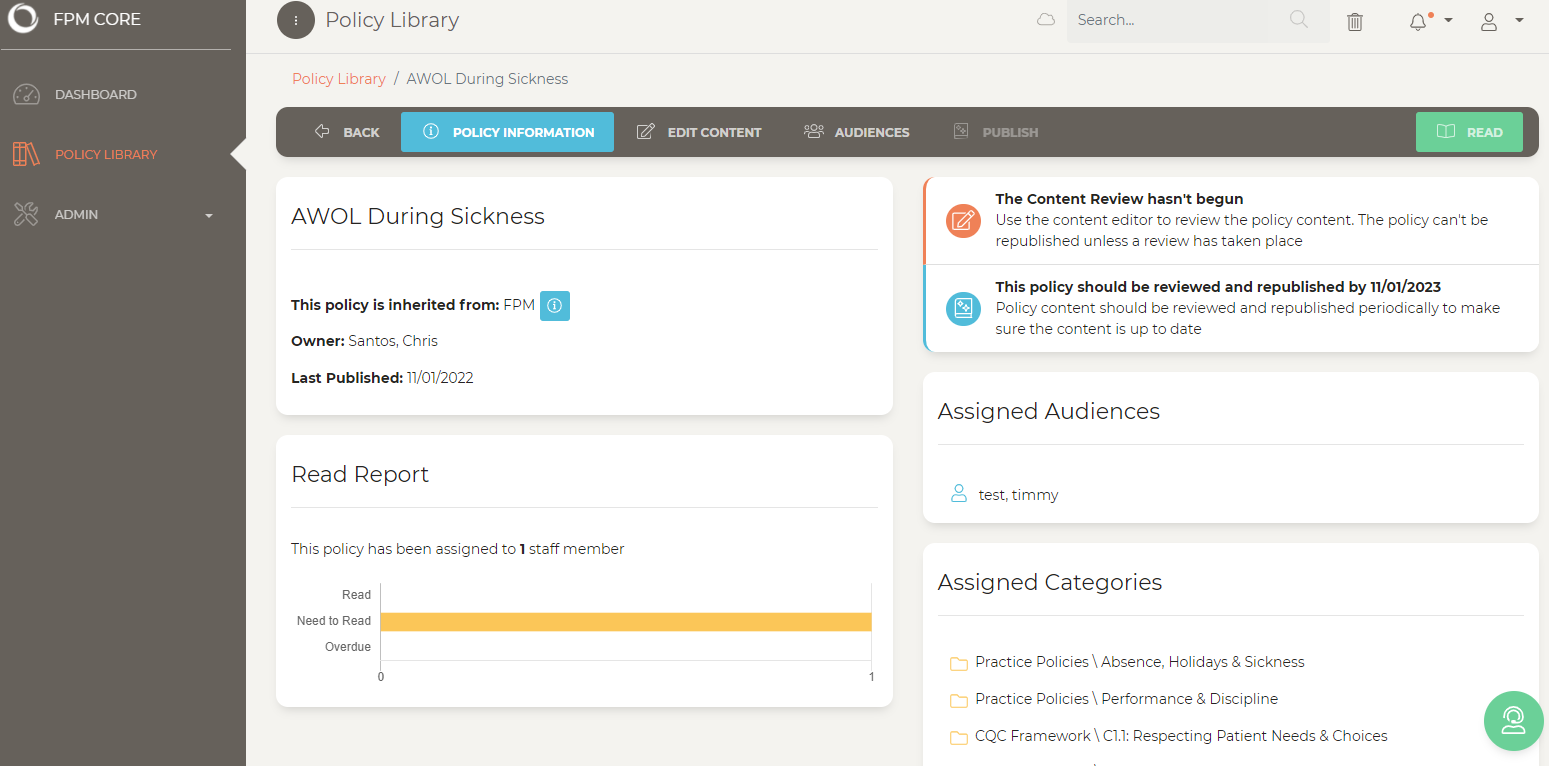
Task: Click the disabled Publish tab
Action: tap(996, 132)
